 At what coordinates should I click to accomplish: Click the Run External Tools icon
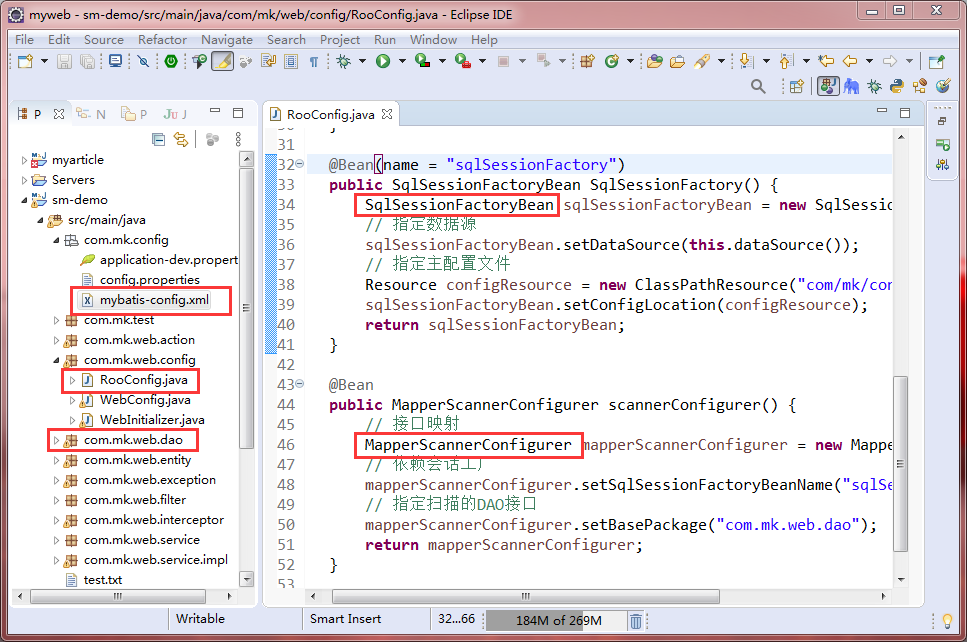point(463,61)
